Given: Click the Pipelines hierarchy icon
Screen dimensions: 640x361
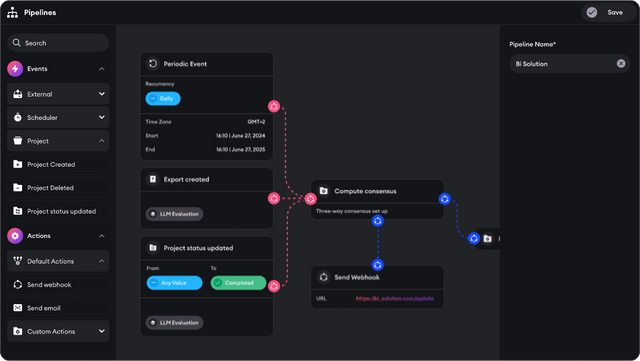Looking at the screenshot, I should click(x=13, y=13).
